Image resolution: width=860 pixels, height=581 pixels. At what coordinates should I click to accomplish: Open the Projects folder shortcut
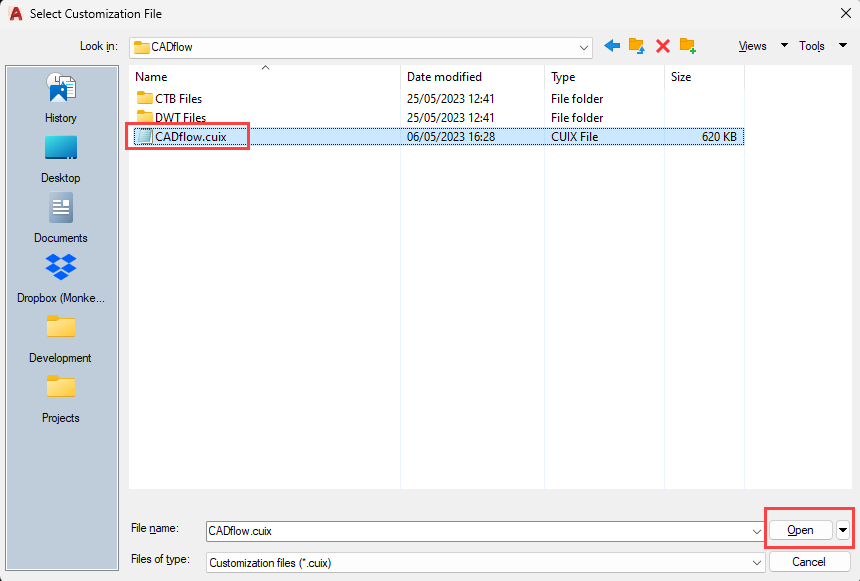tap(61, 399)
